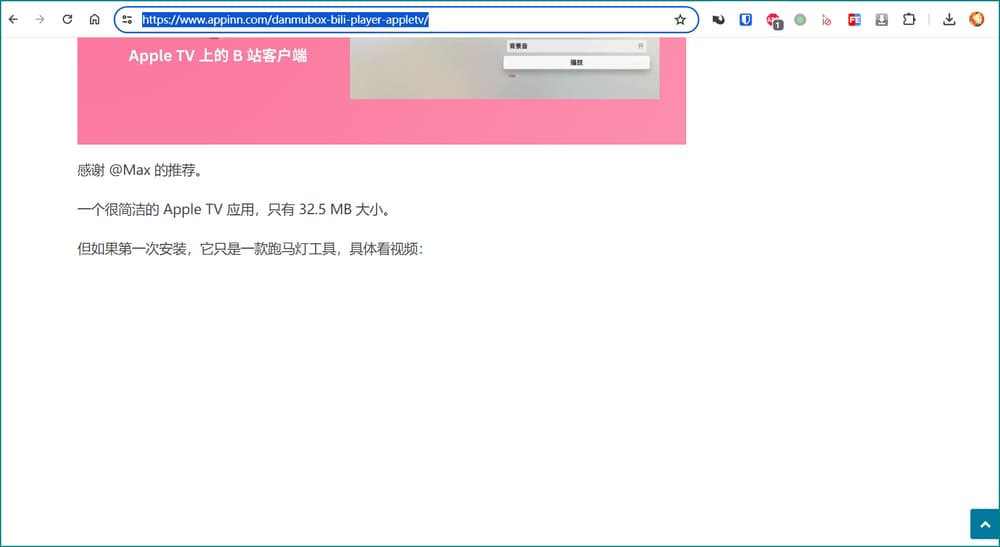Go back to the previous page

pyautogui.click(x=13, y=19)
